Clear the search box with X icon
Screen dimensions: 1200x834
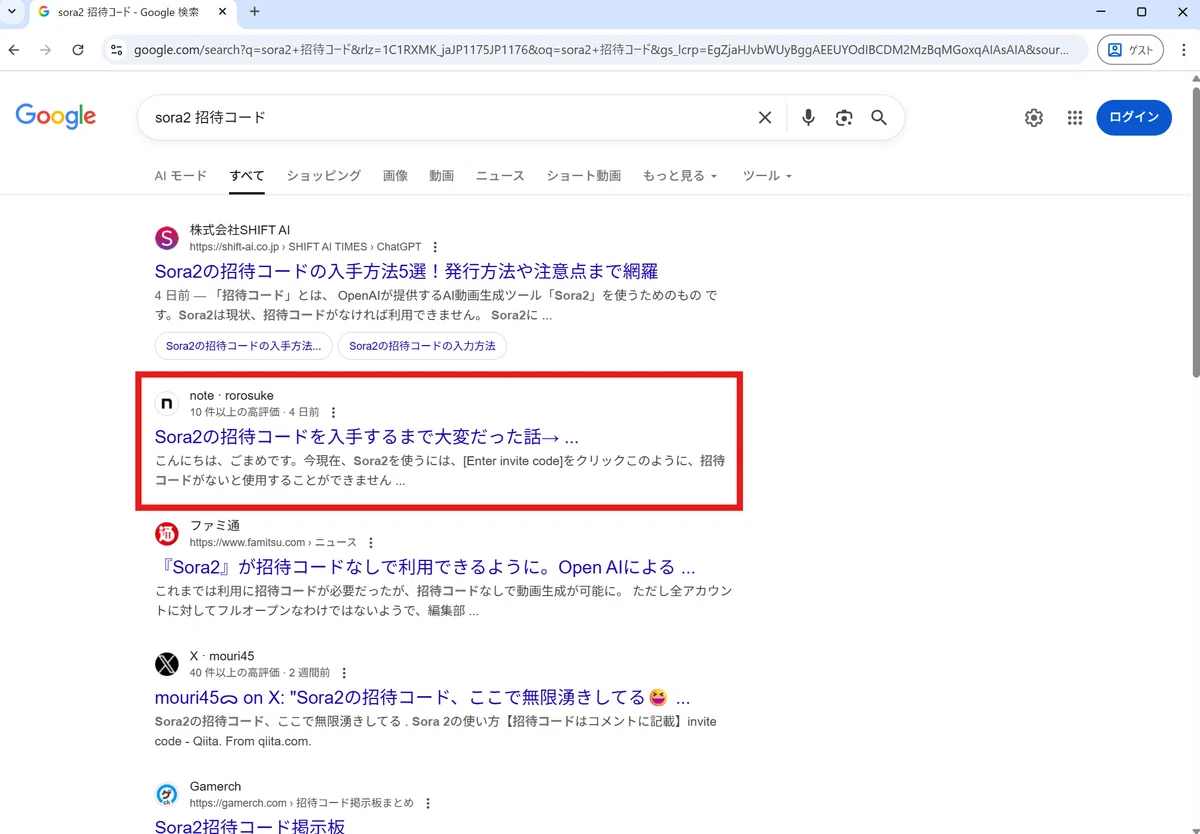point(765,118)
